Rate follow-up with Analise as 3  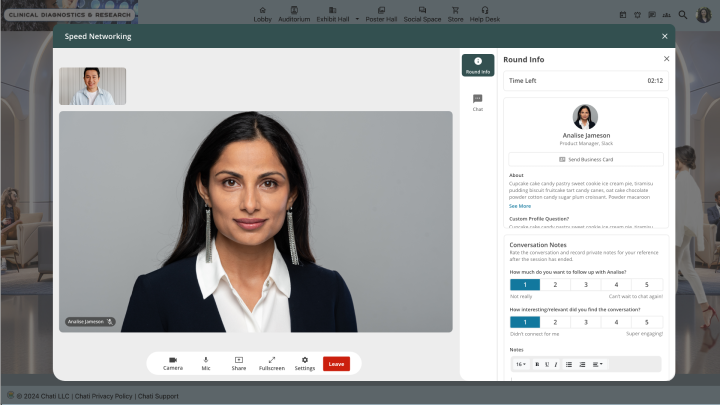[x=586, y=285]
